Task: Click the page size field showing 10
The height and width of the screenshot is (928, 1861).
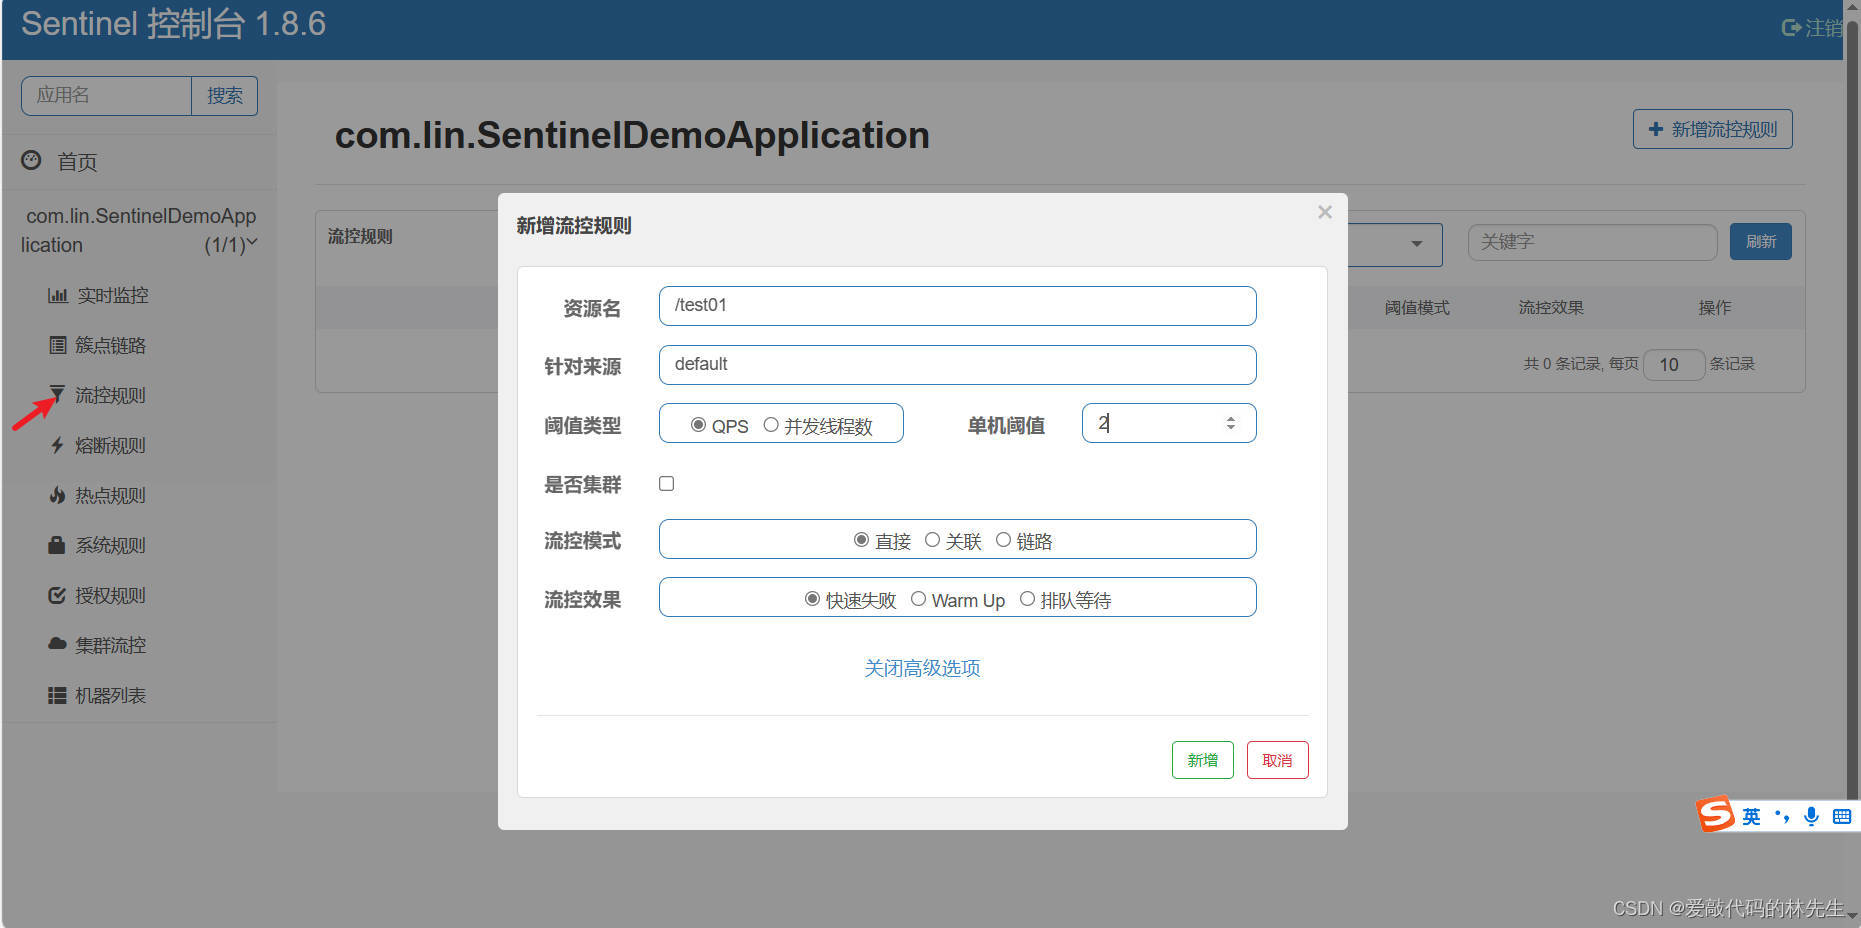Action: pos(1674,365)
